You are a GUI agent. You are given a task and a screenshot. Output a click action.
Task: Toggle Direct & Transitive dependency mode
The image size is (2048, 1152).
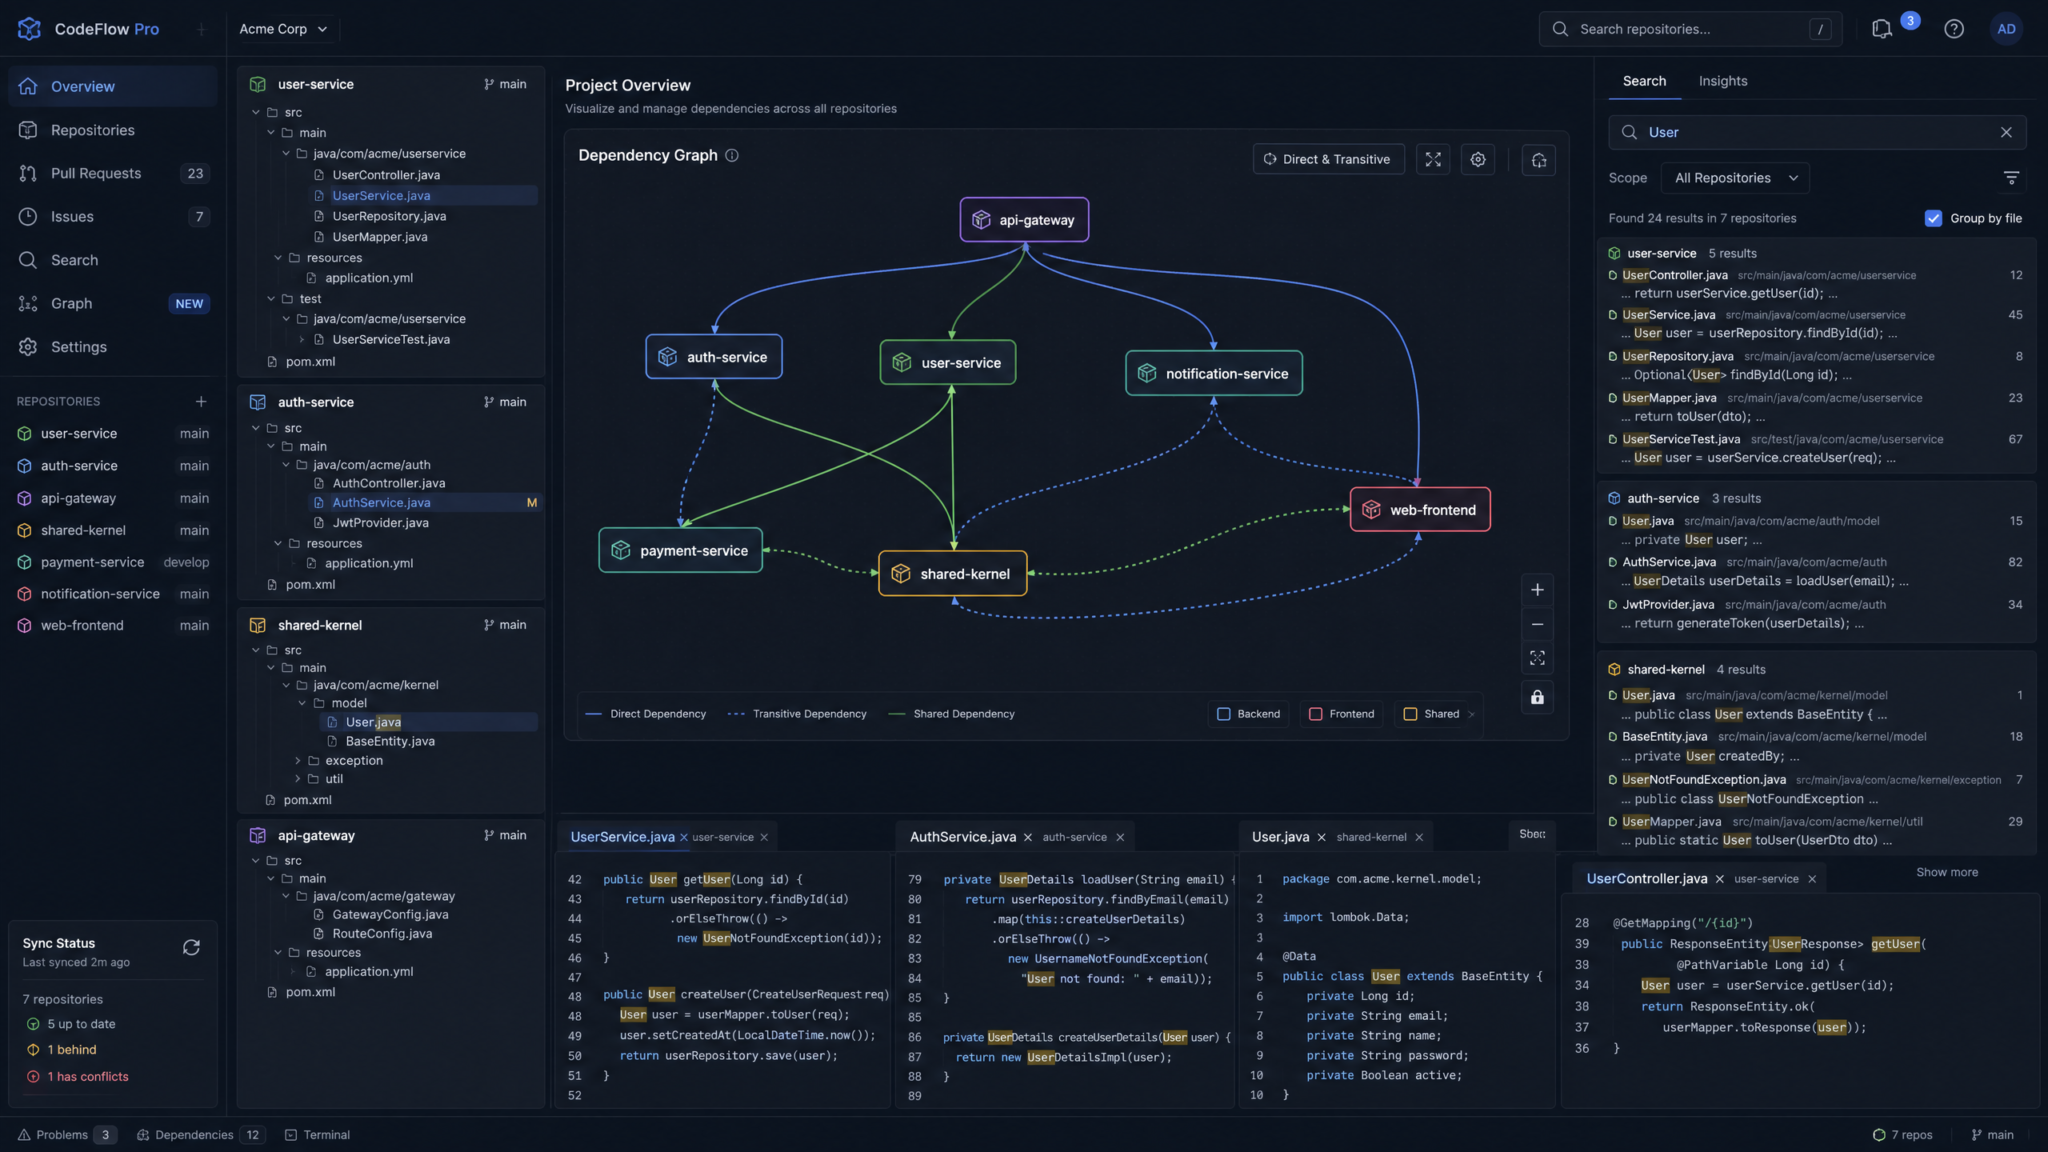click(x=1328, y=159)
